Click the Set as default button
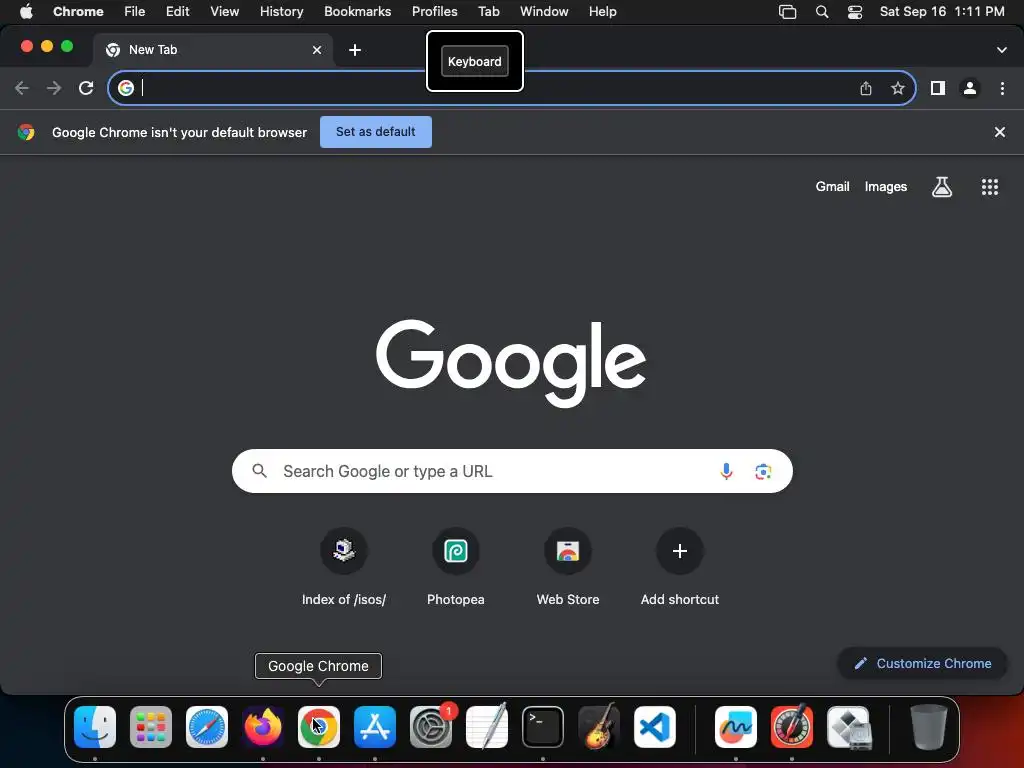The height and width of the screenshot is (768, 1024). click(376, 132)
